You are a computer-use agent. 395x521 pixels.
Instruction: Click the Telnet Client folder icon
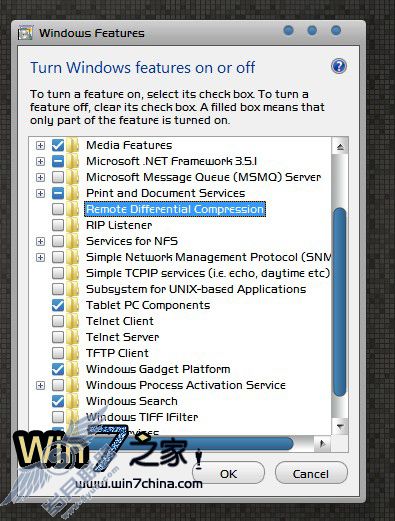click(72, 321)
